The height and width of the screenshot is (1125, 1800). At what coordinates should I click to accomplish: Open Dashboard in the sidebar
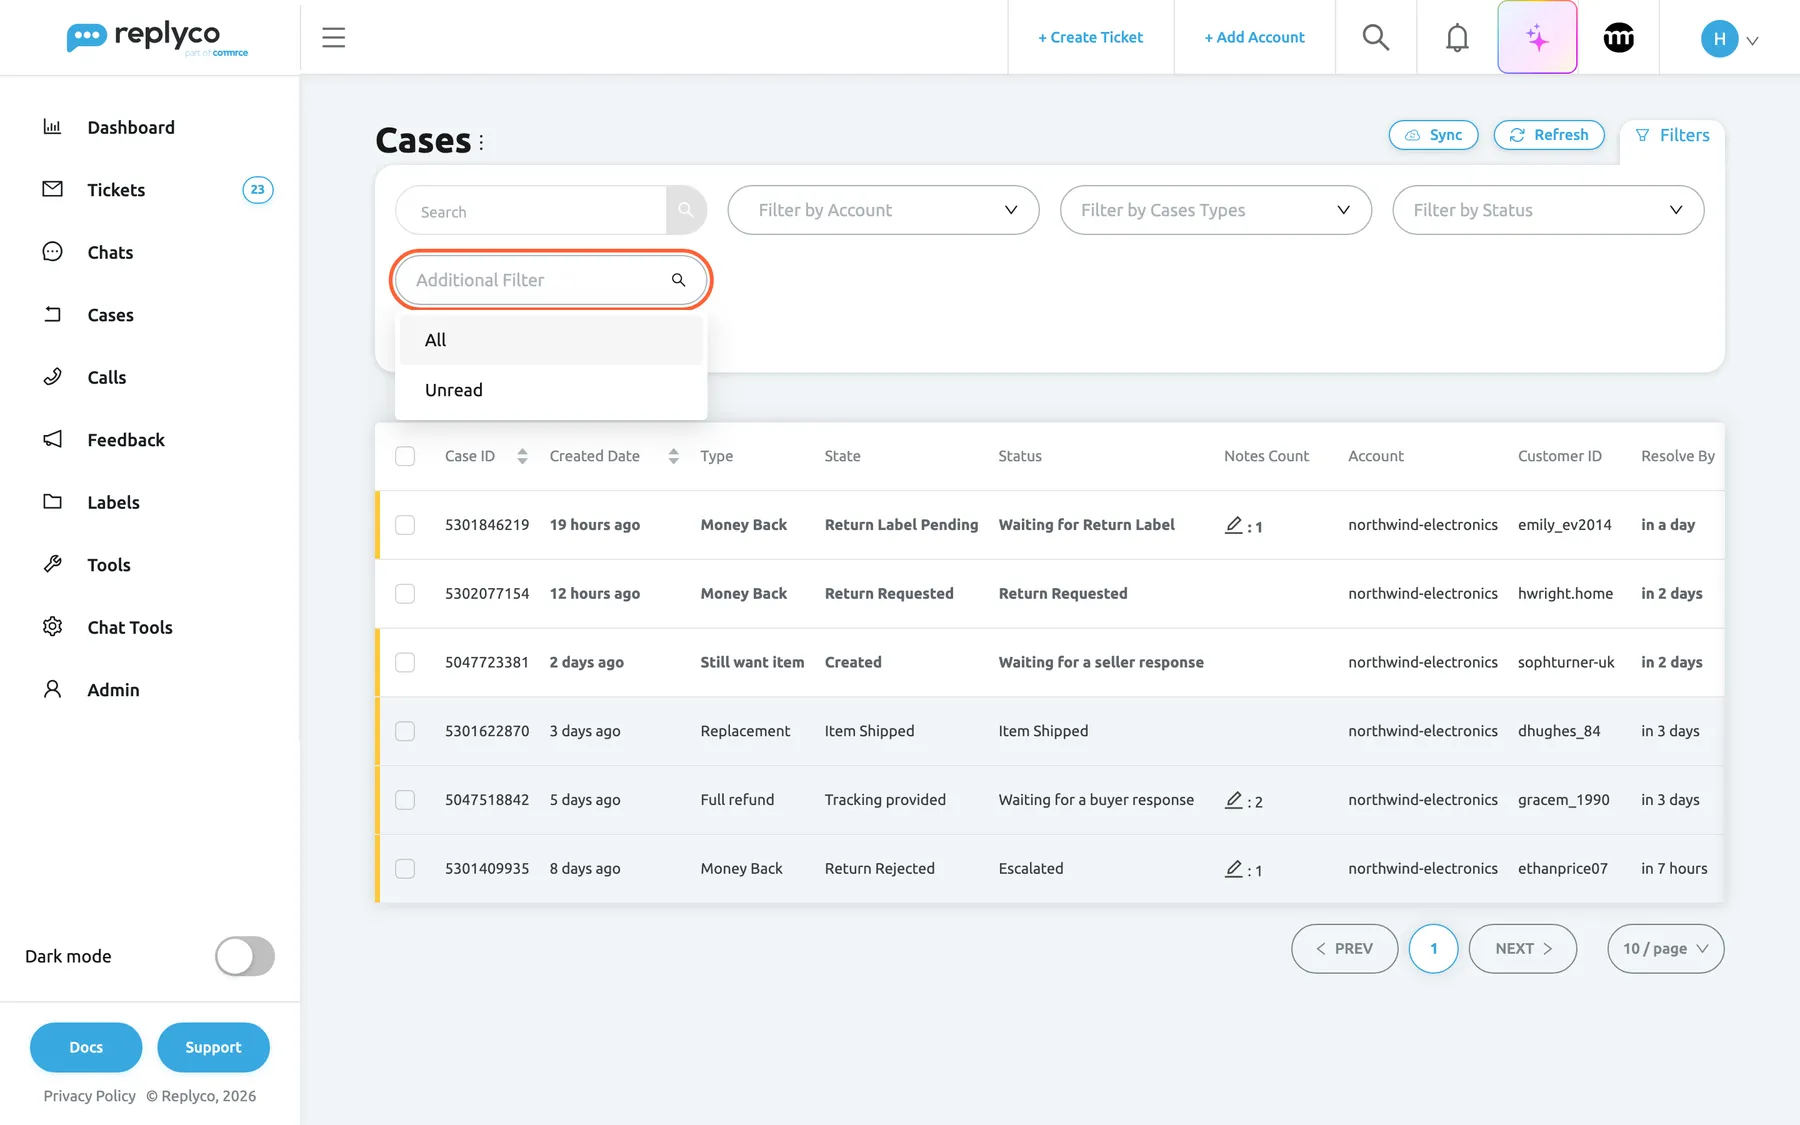131,128
